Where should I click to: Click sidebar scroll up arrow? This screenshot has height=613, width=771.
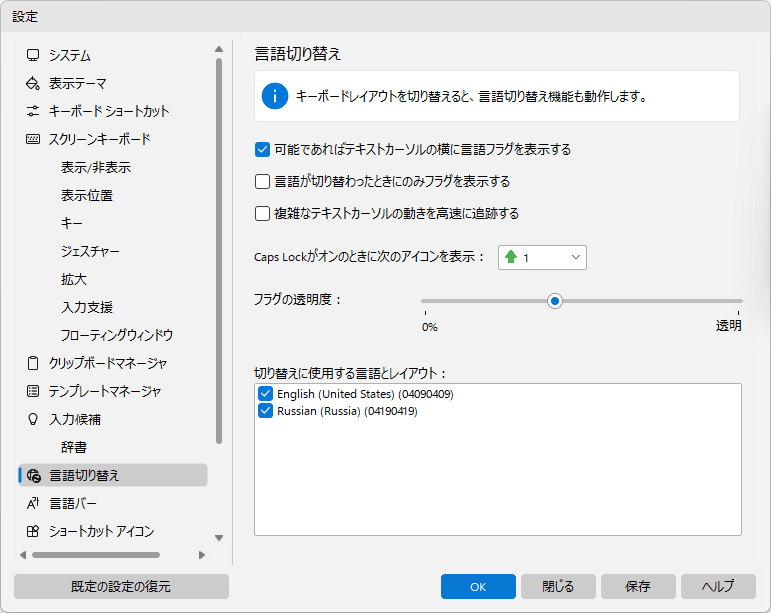(219, 49)
